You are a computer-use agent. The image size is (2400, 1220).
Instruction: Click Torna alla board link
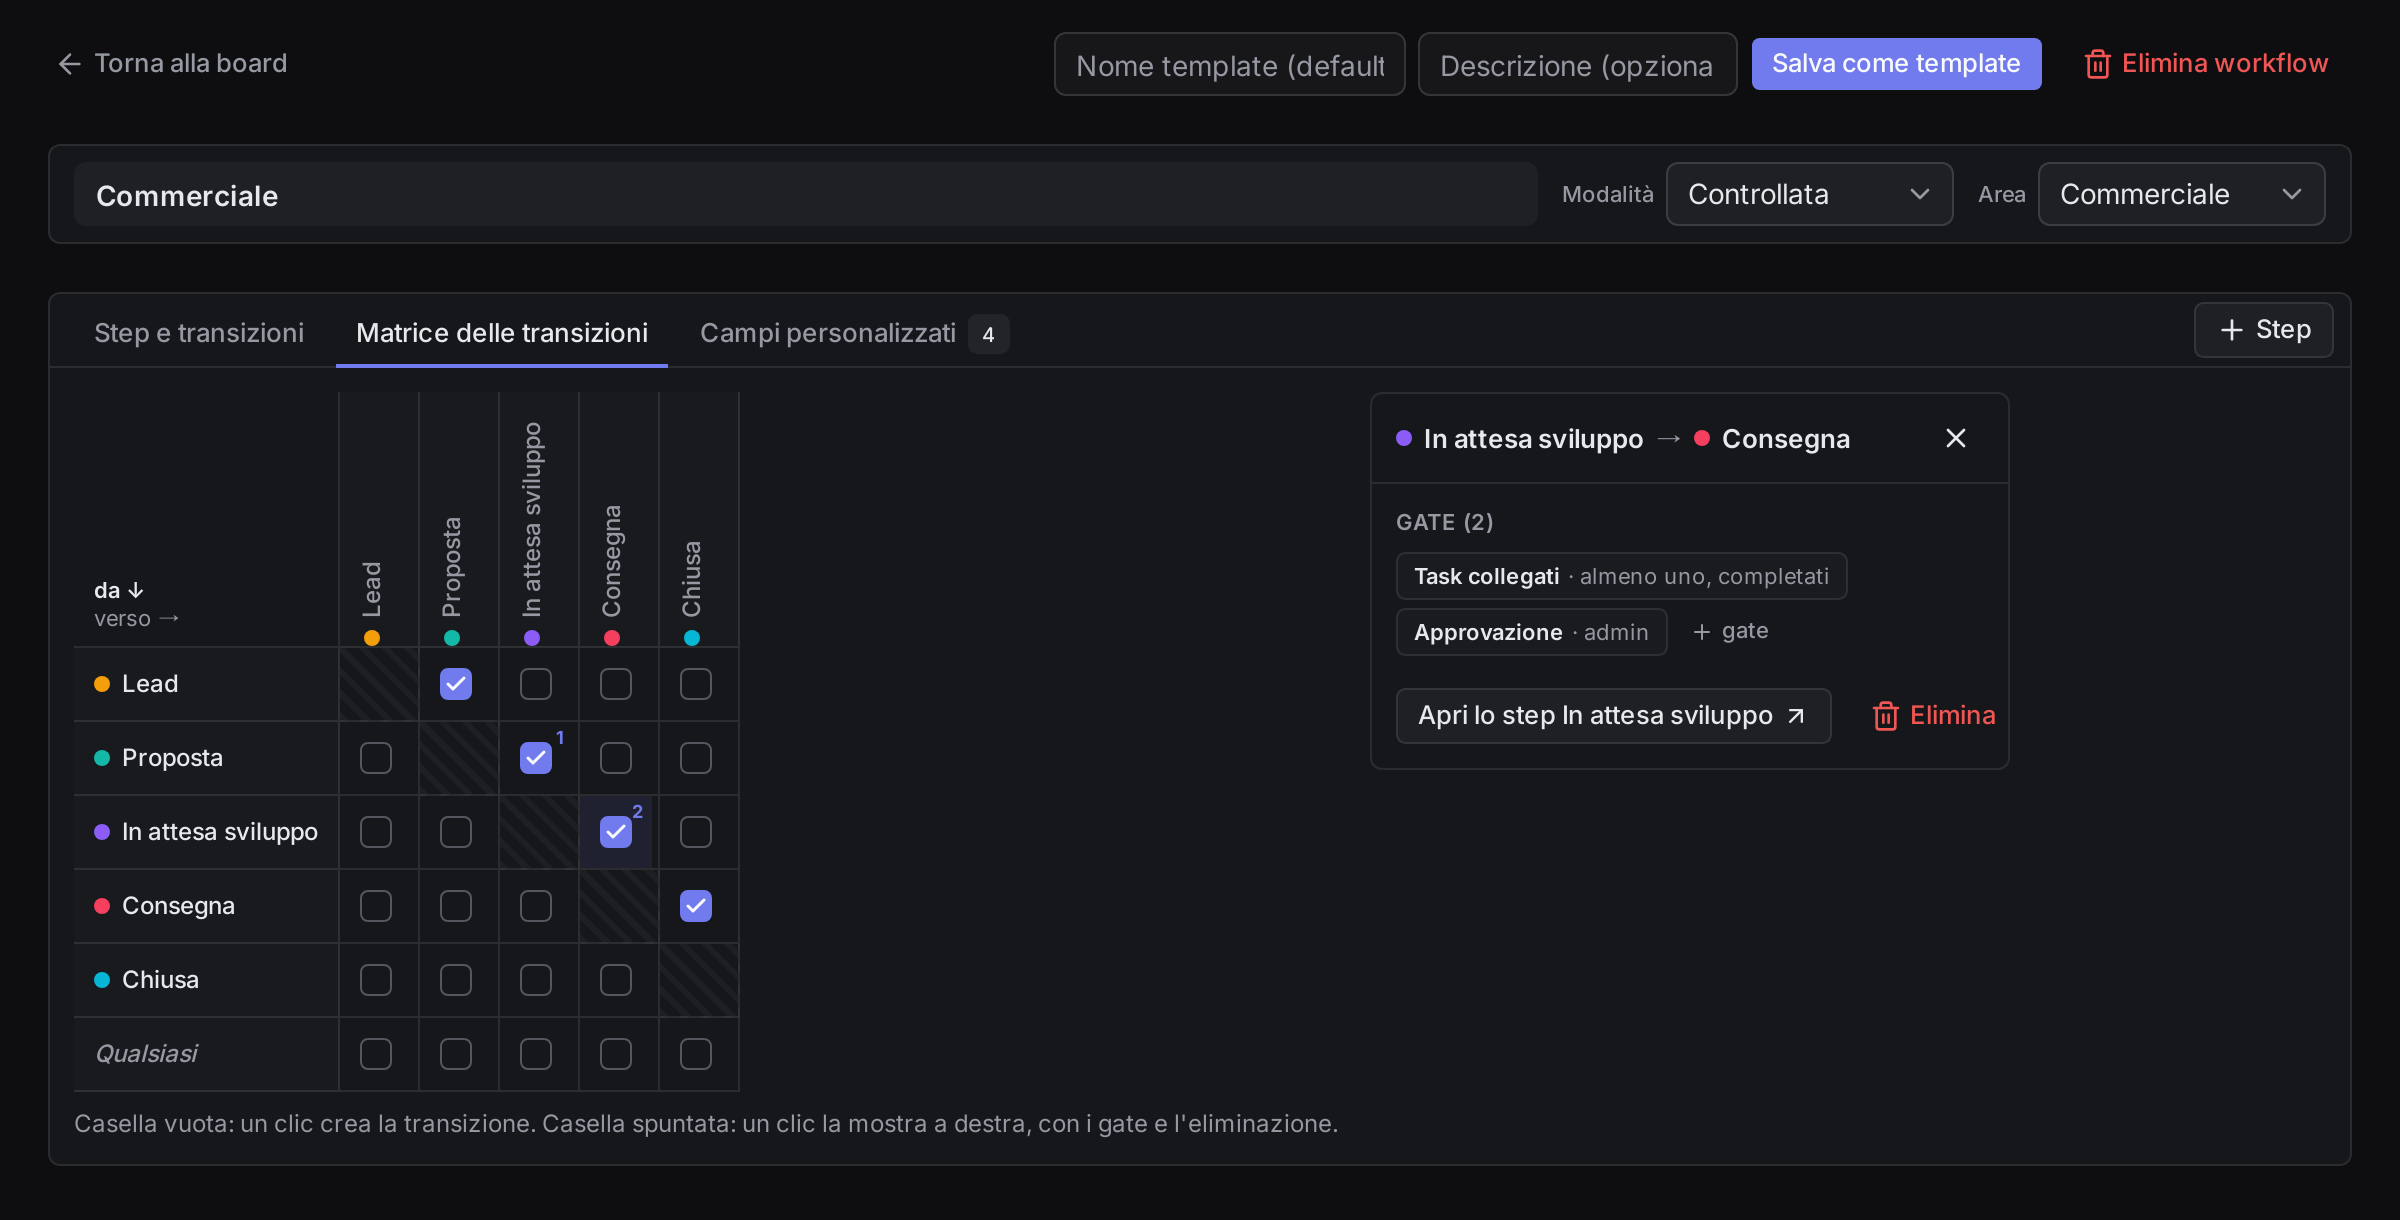172,64
